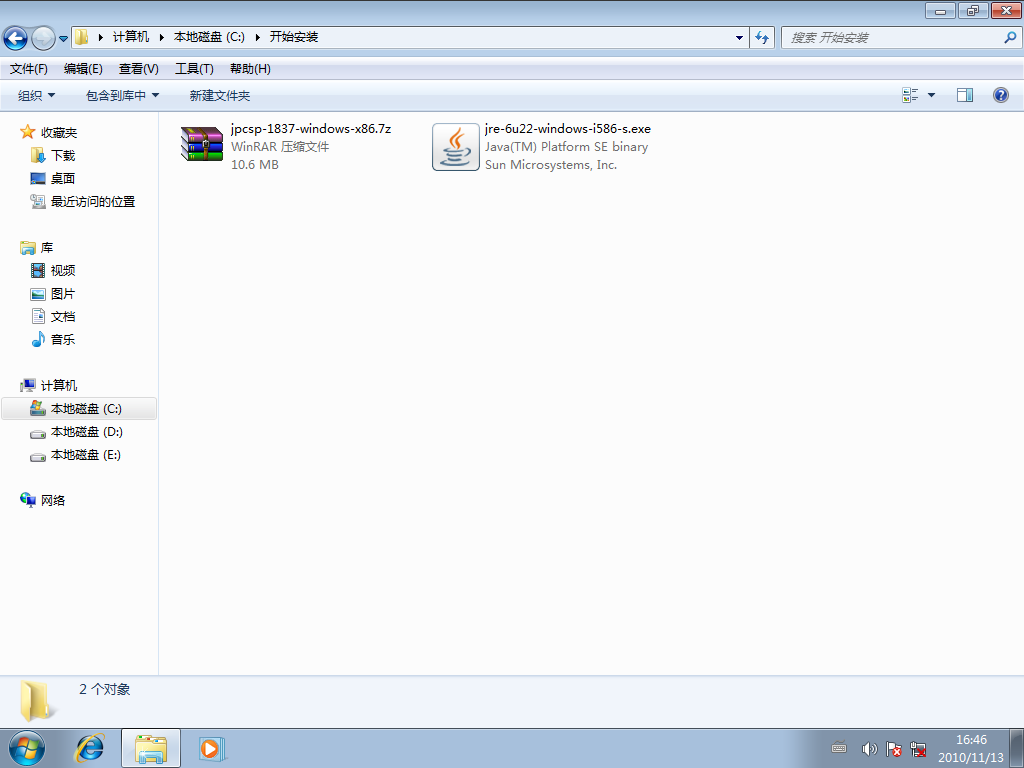Image resolution: width=1024 pixels, height=768 pixels.
Task: Open 图片 library
Action: (x=63, y=294)
